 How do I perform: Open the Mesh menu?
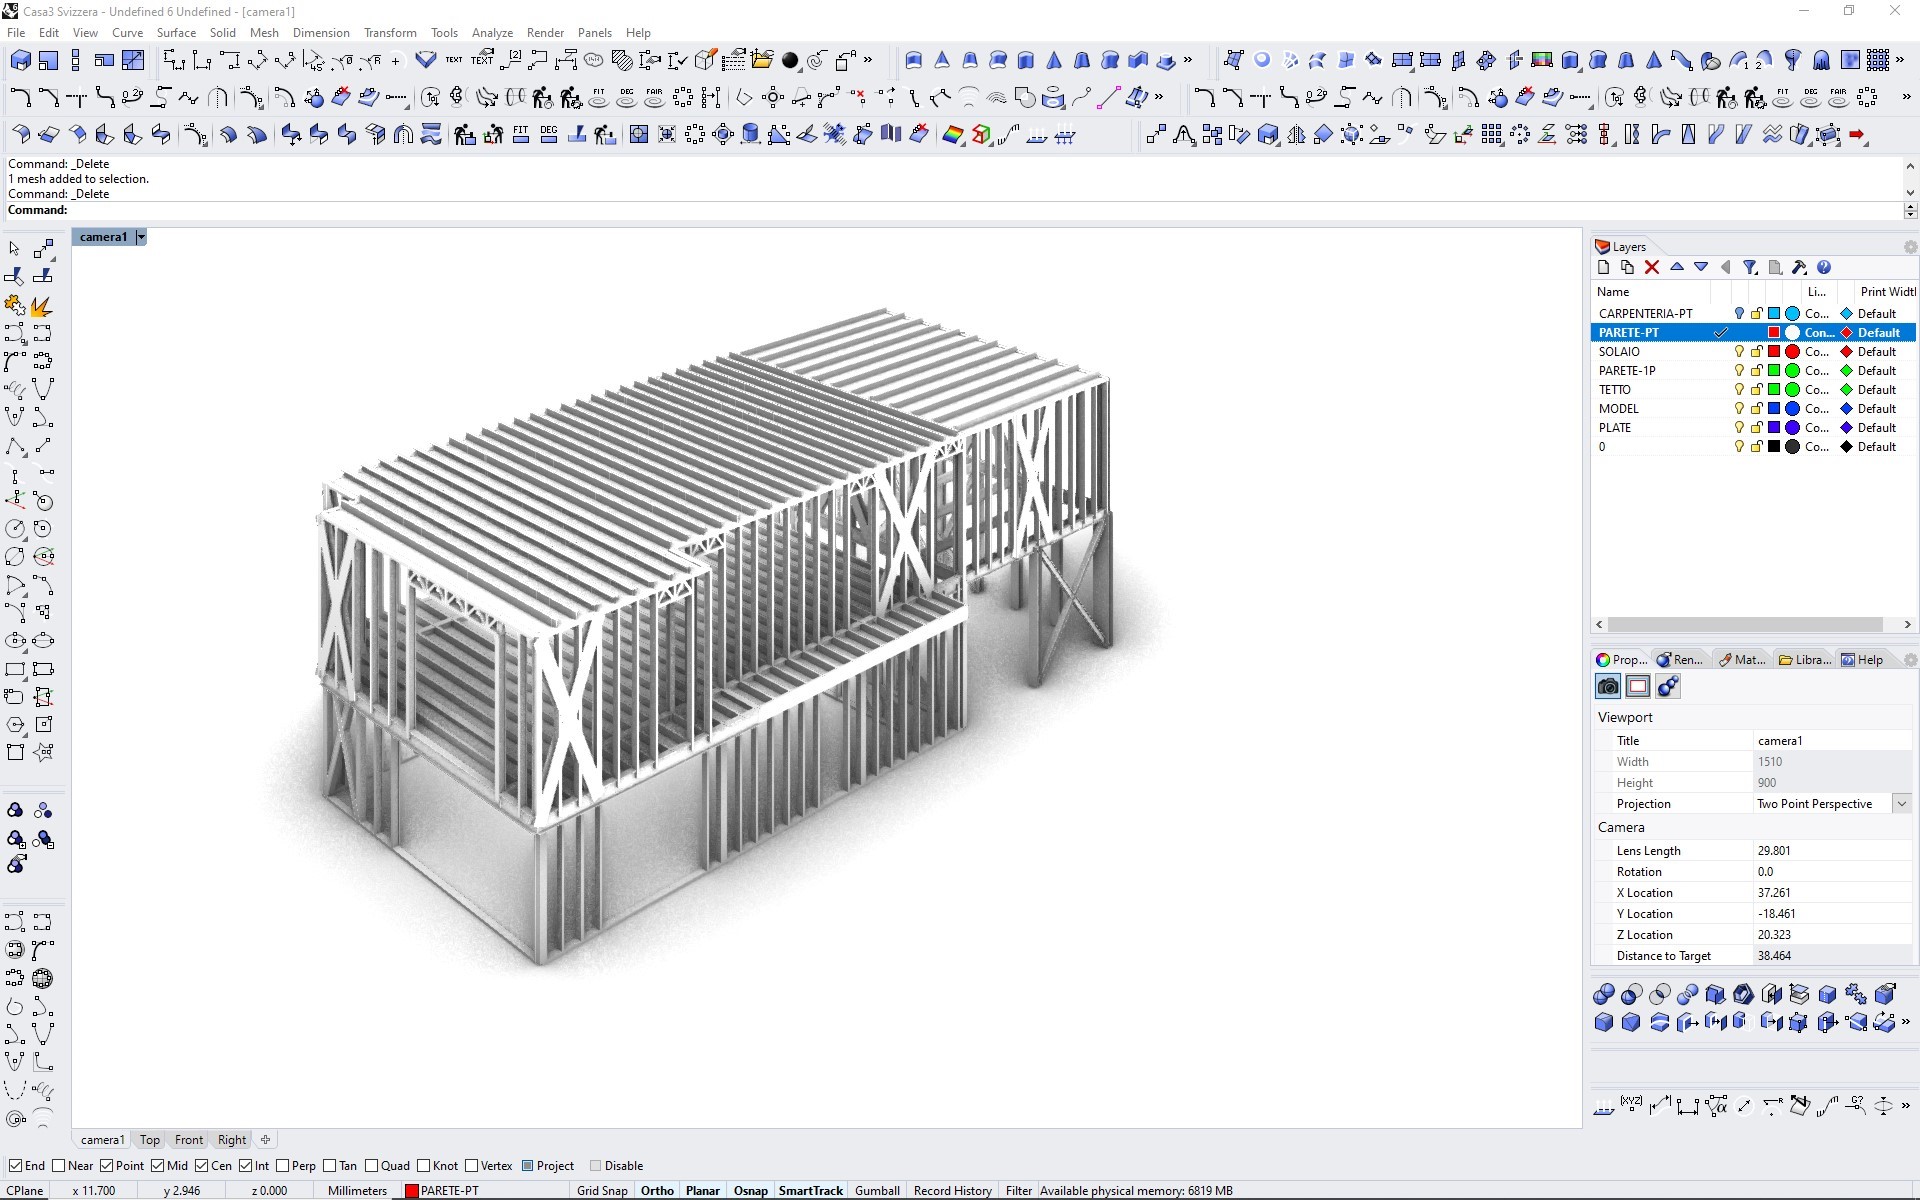click(264, 33)
